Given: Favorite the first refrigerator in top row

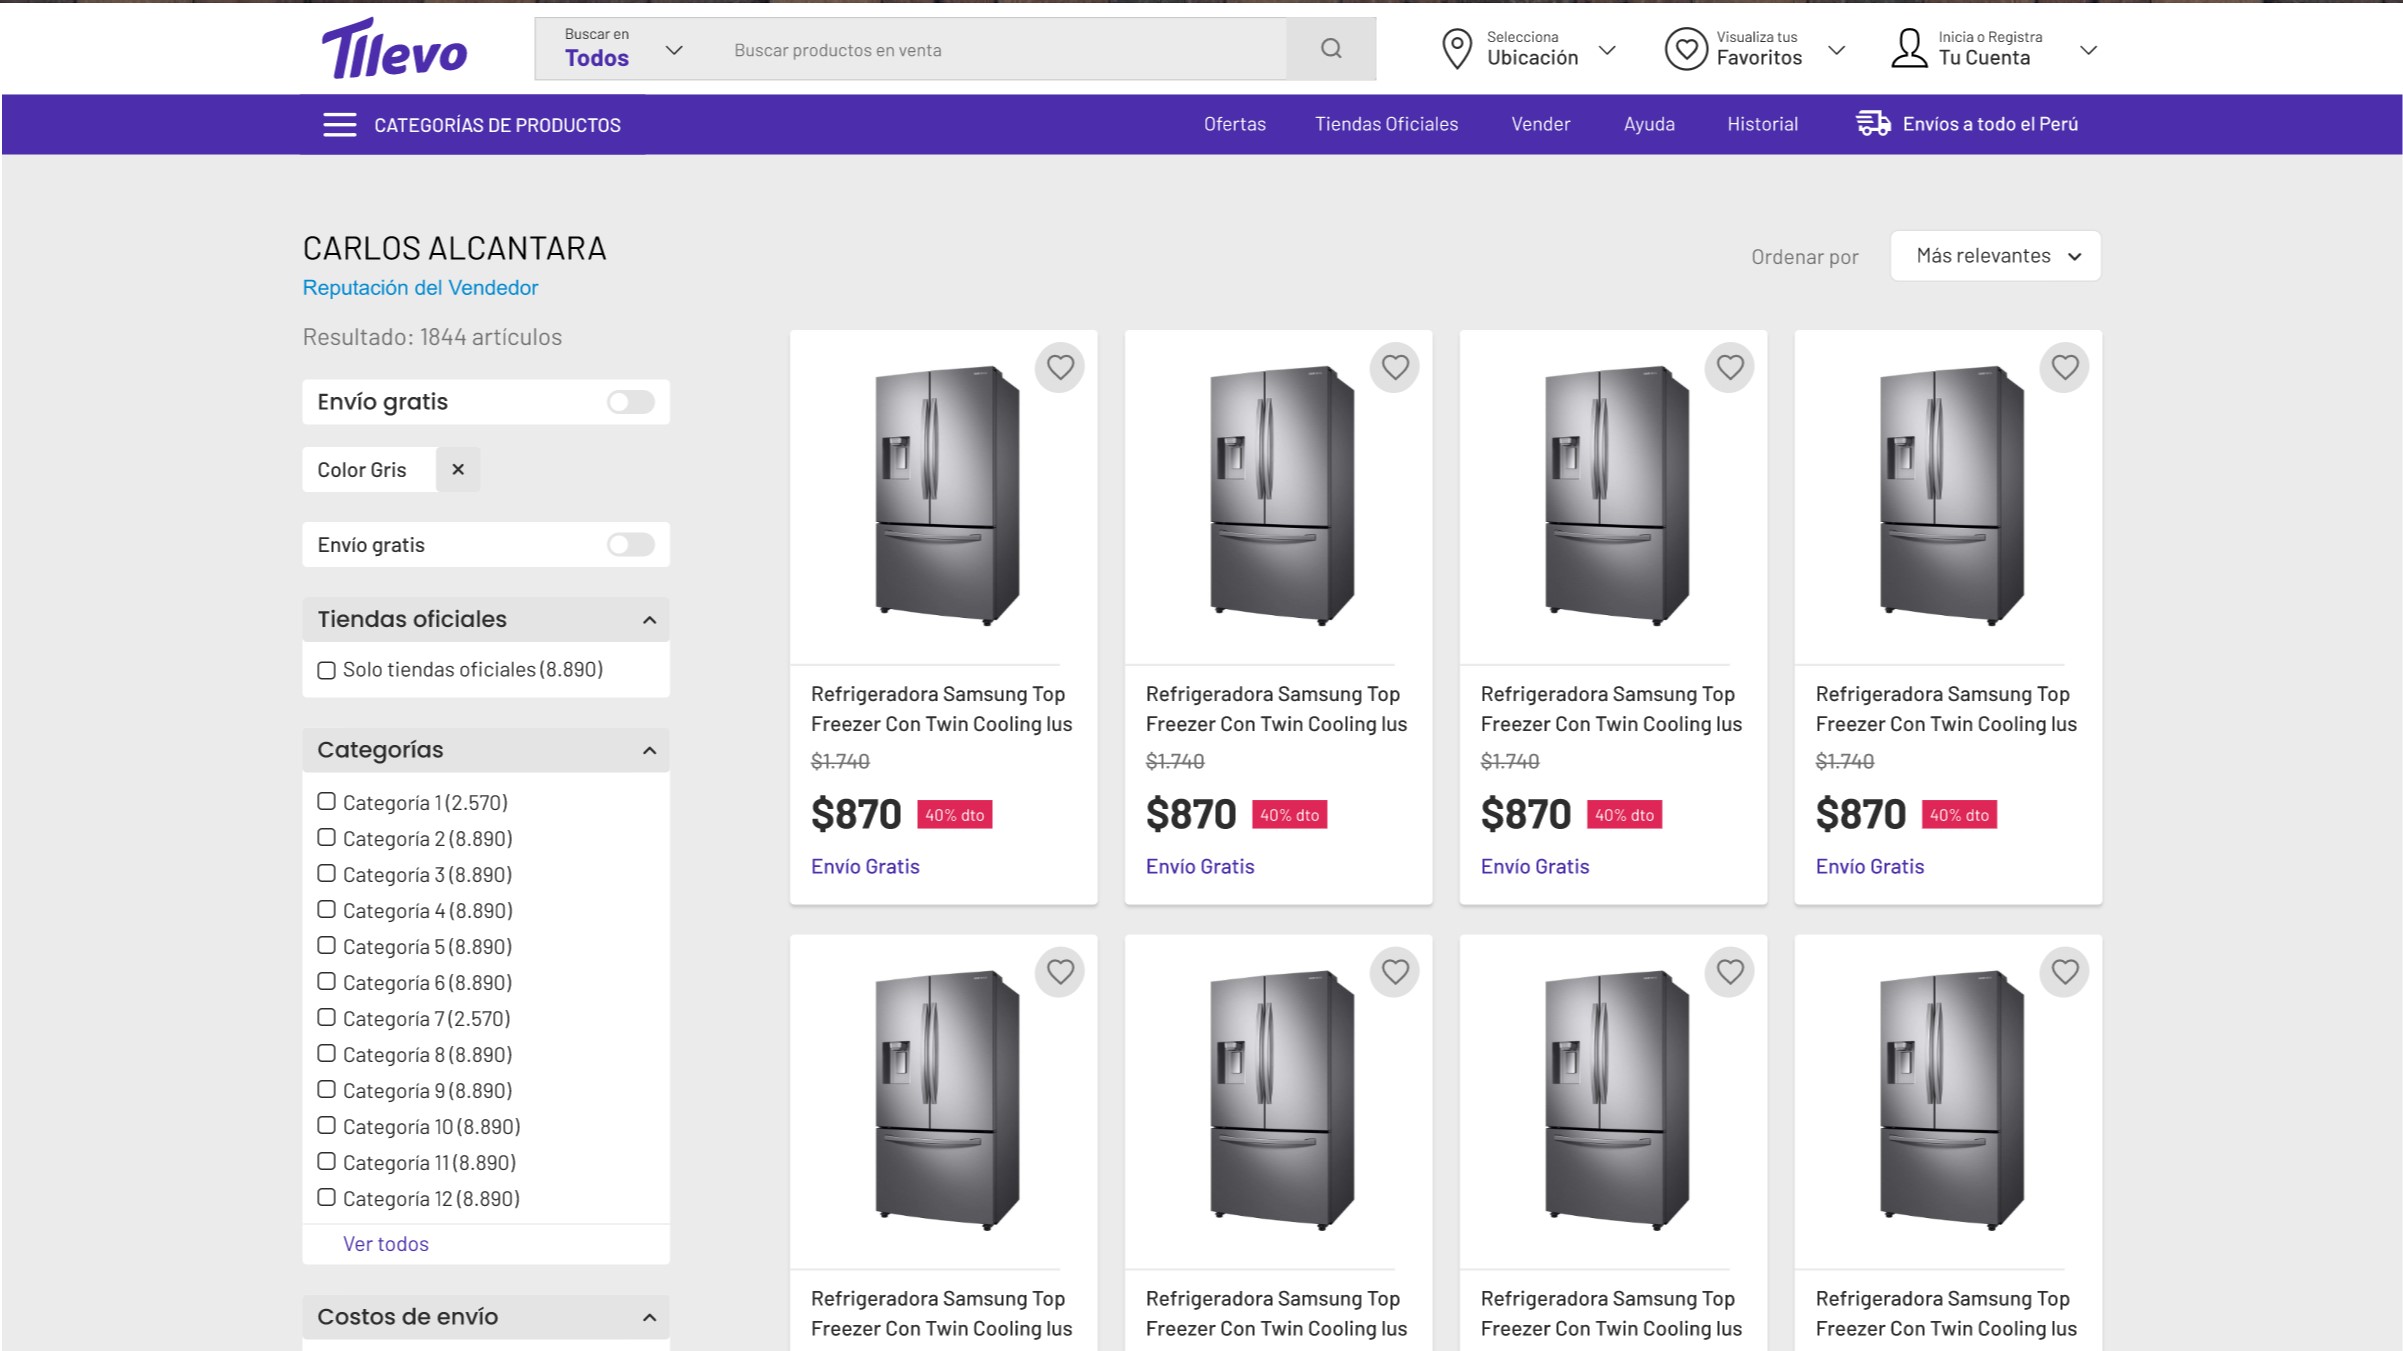Looking at the screenshot, I should tap(1060, 367).
